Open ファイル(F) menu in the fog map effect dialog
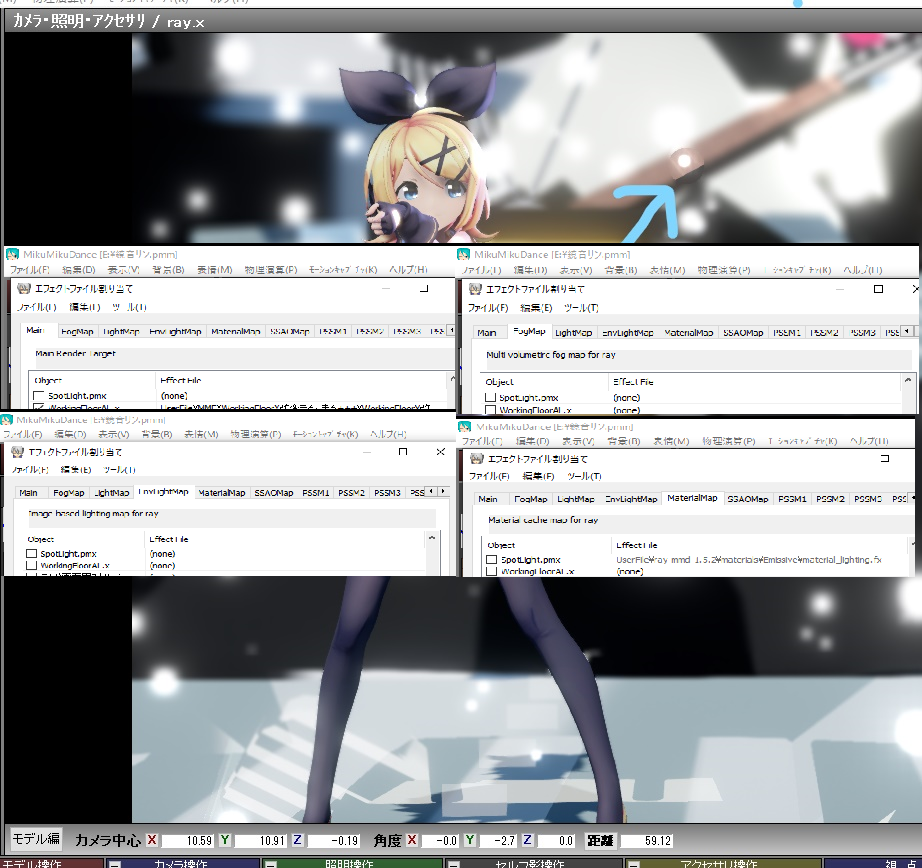This screenshot has height=868, width=922. click(x=488, y=308)
